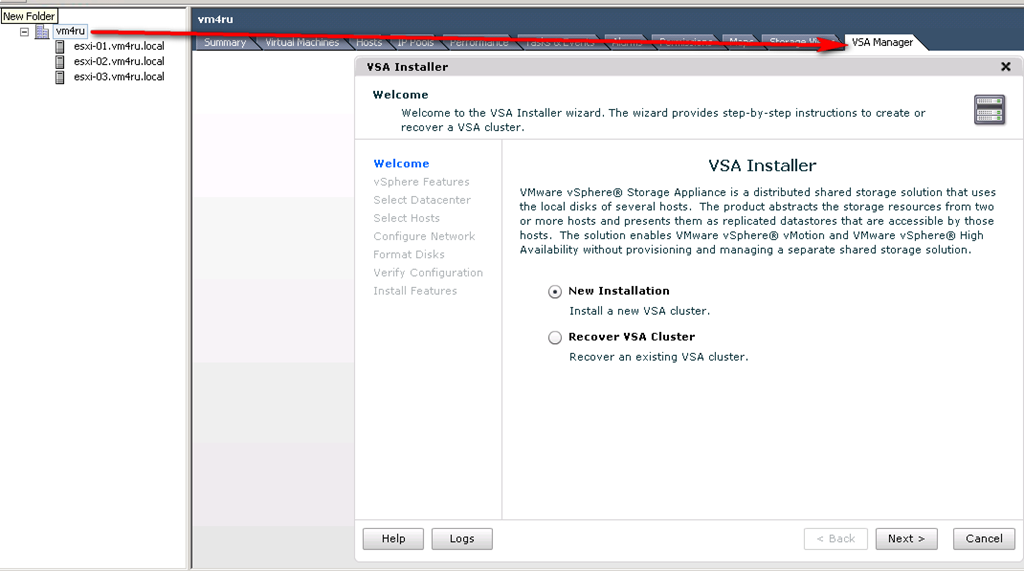
Task: Select the Recover VSA Cluster radio button
Action: 554,337
